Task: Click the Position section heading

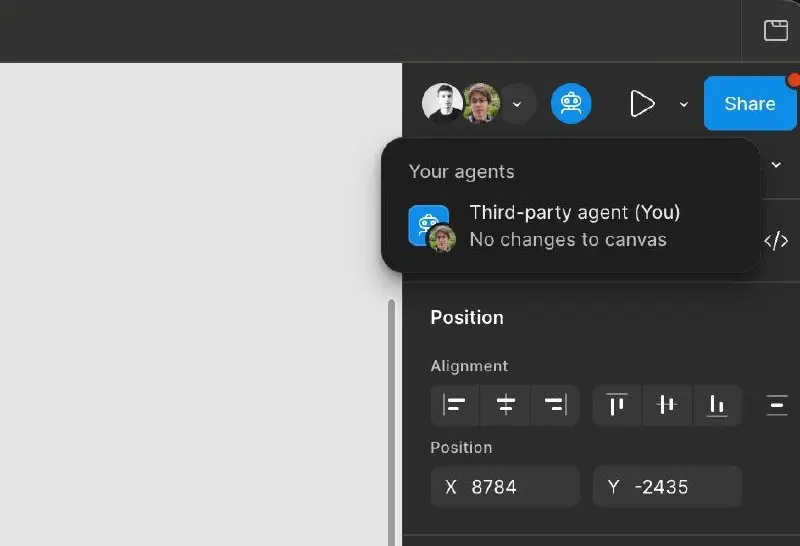Action: click(467, 317)
